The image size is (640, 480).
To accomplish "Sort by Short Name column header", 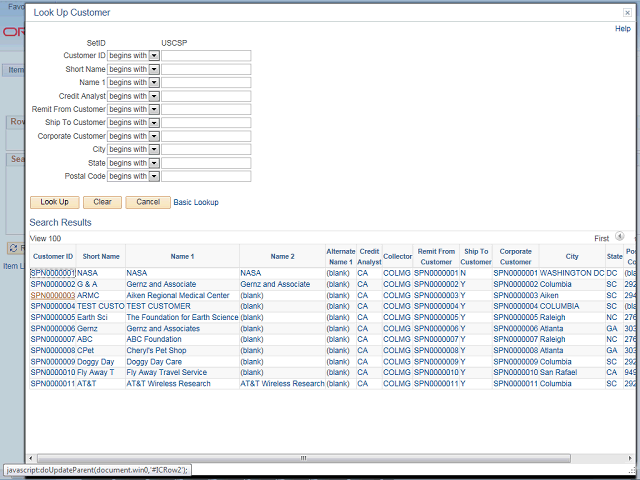I will coord(101,256).
